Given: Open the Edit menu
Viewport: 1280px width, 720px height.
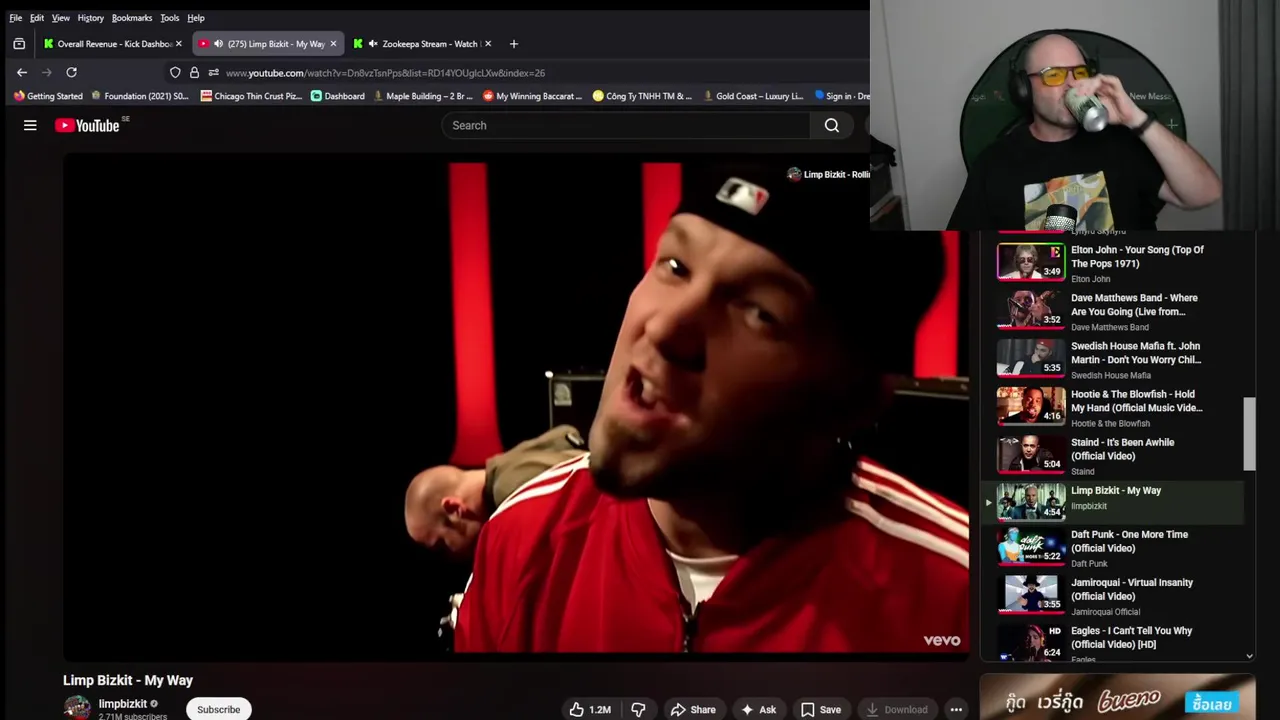Looking at the screenshot, I should (37, 18).
